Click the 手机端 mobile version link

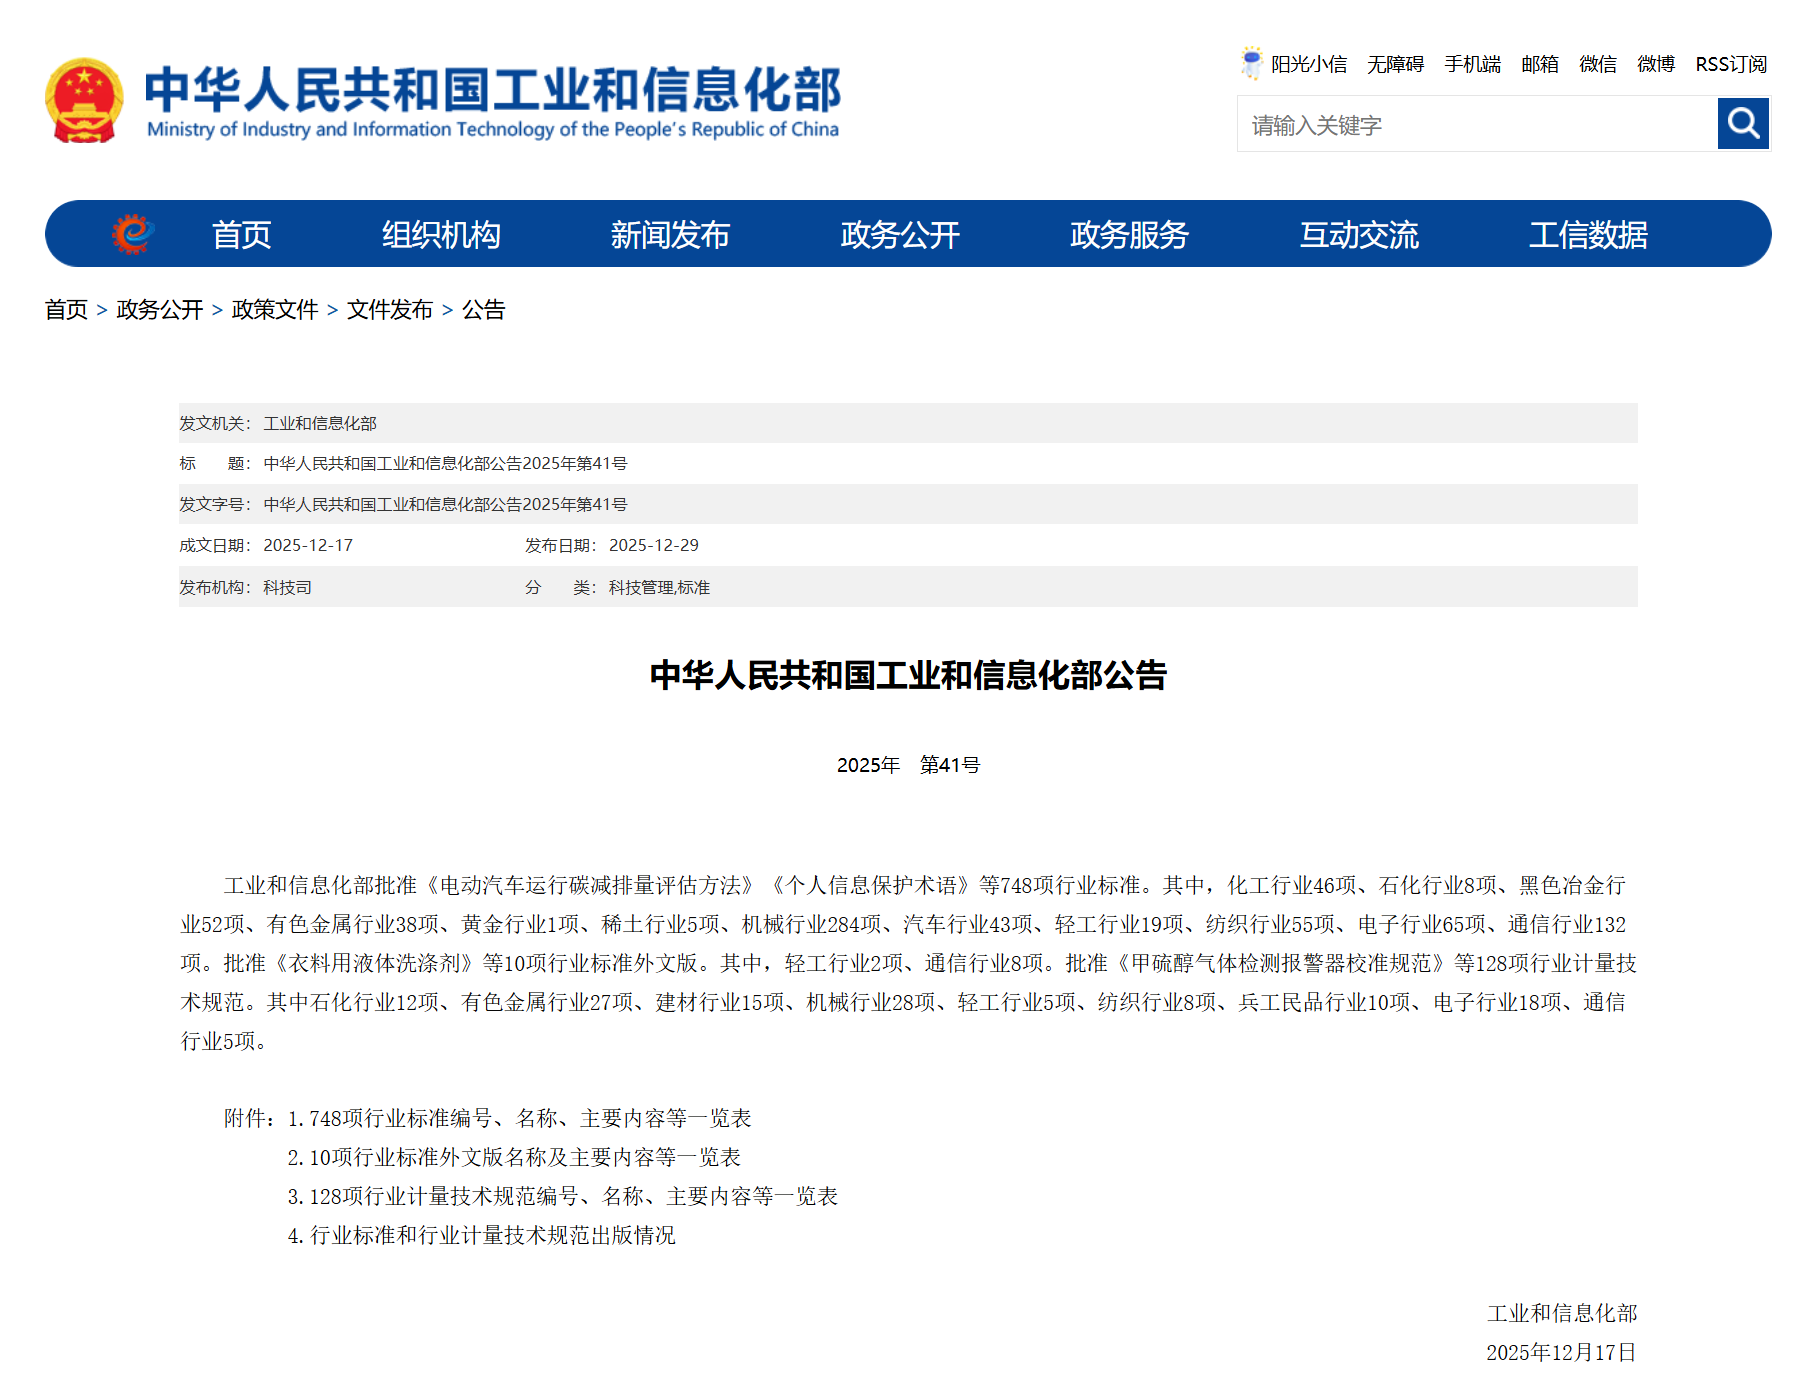pos(1472,65)
